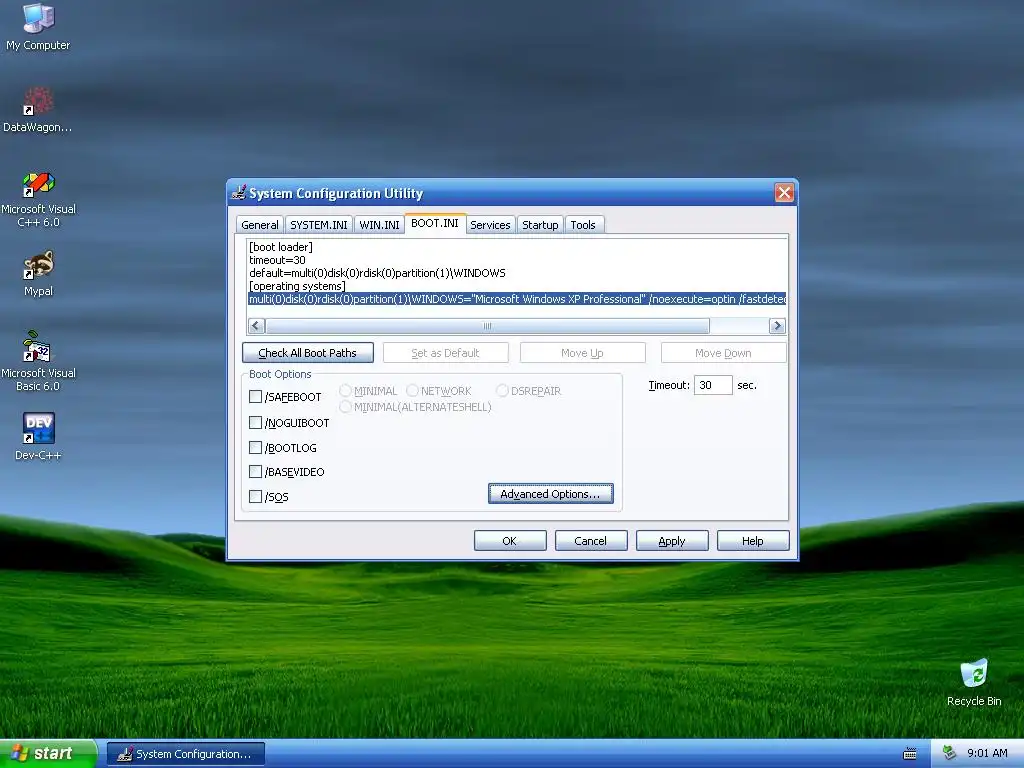This screenshot has height=768, width=1024.
Task: Select the MINIMAL(ALTERNATESHELL) radio option
Action: click(x=345, y=407)
